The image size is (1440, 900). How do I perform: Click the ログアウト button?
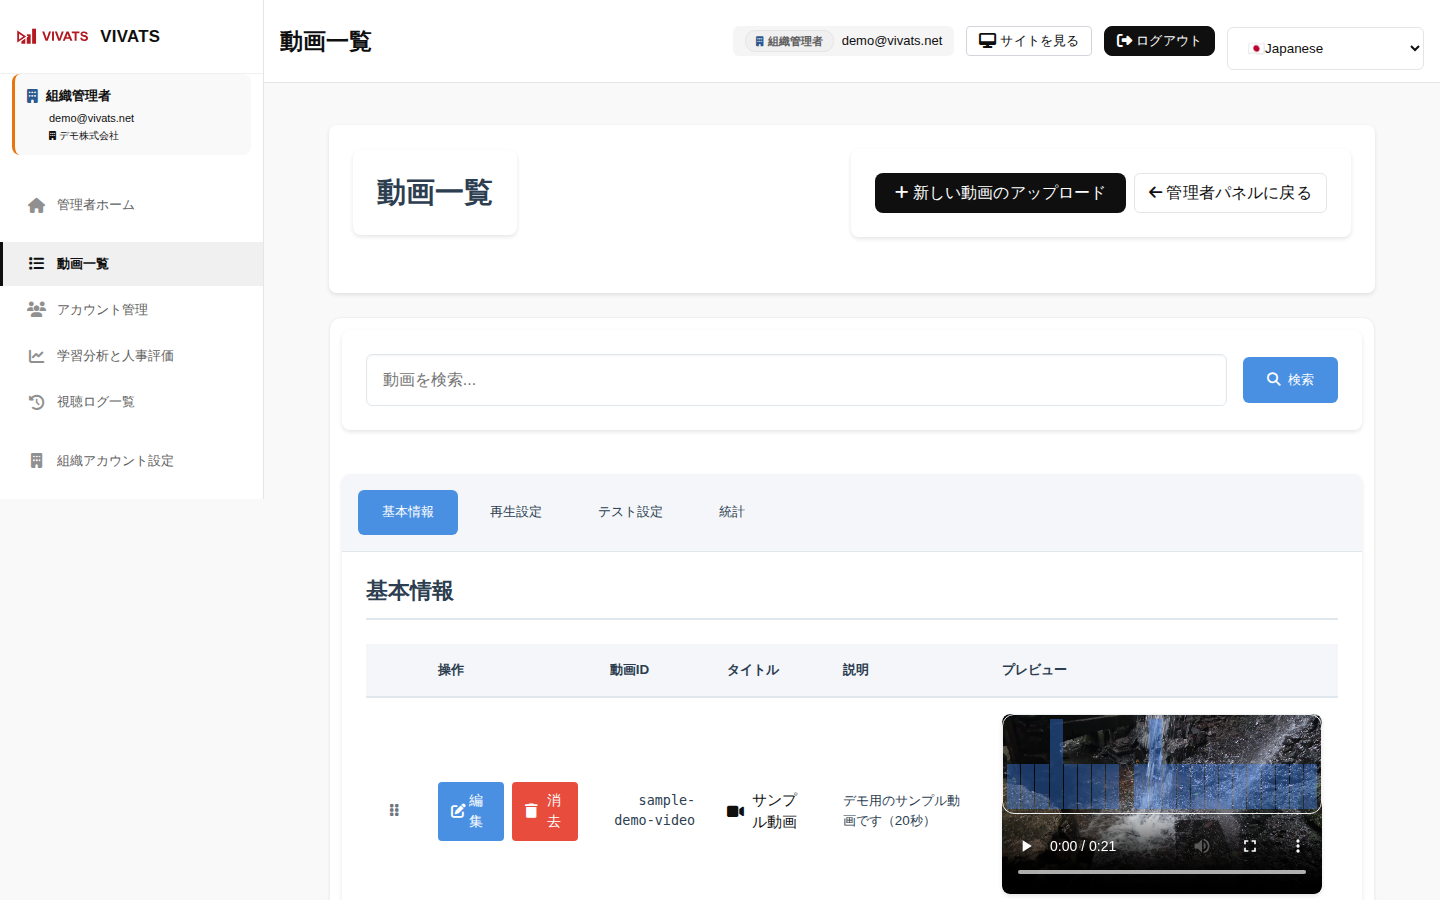point(1159,41)
